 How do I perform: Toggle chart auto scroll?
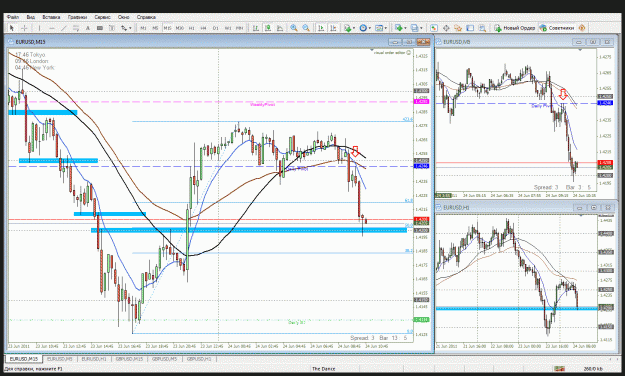321,28
